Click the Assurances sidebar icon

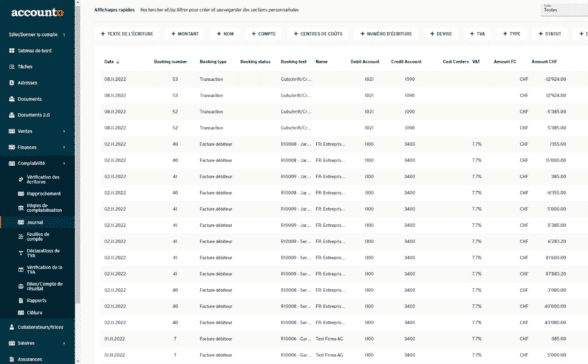12,359
